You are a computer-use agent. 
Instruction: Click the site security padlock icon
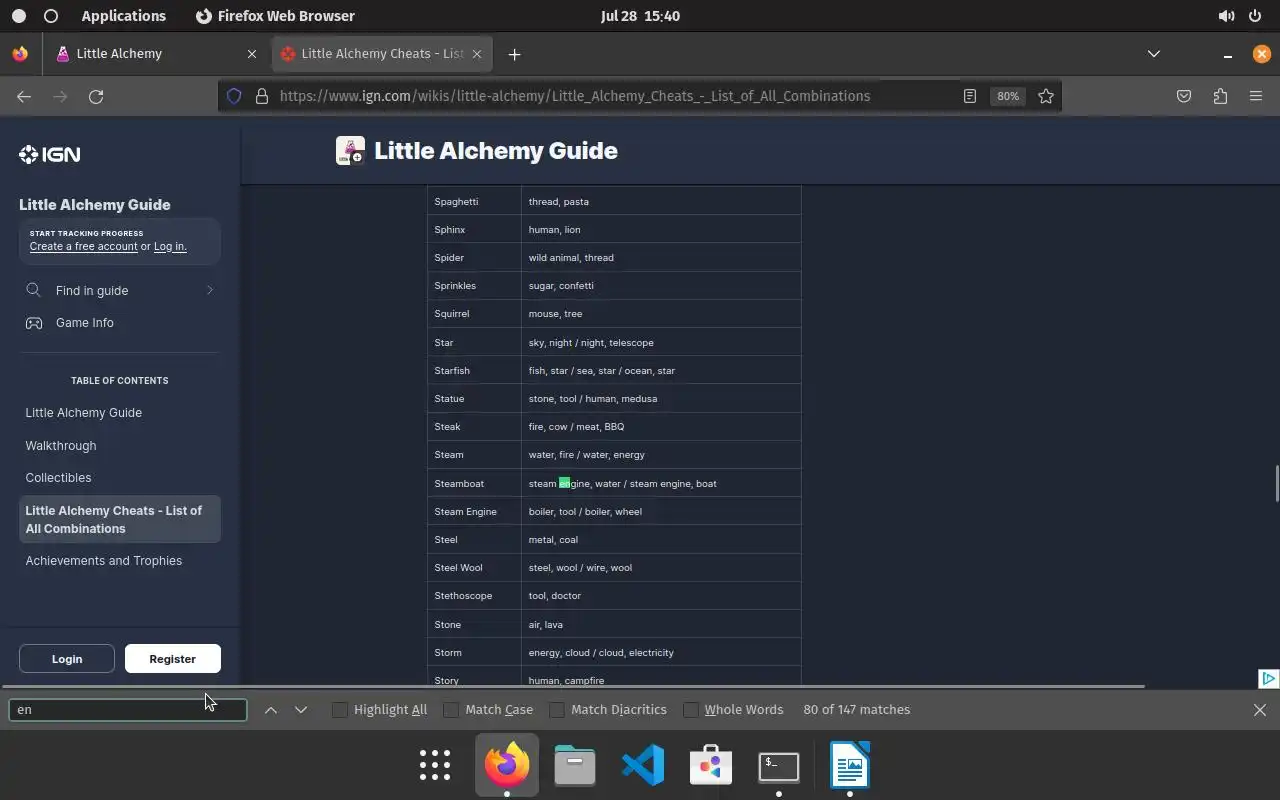(x=262, y=96)
